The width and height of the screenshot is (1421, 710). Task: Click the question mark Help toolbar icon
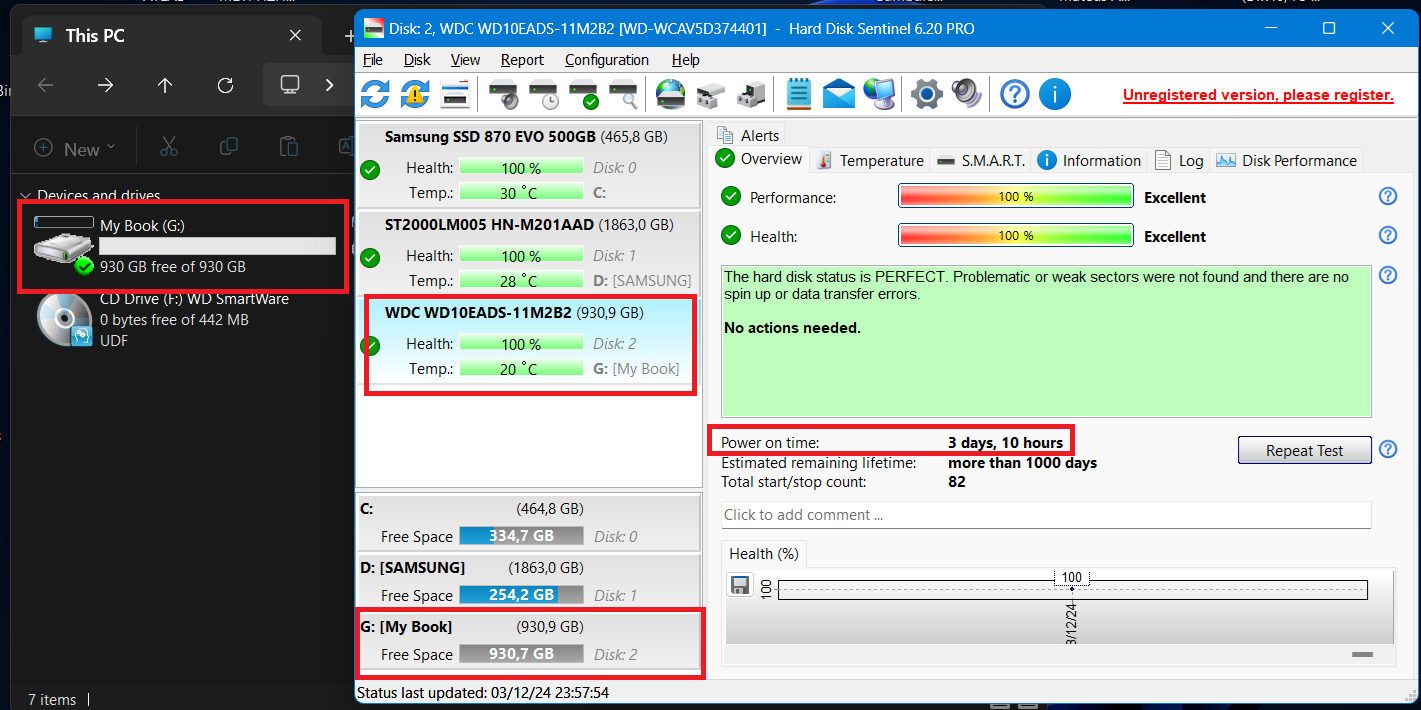tap(1014, 95)
